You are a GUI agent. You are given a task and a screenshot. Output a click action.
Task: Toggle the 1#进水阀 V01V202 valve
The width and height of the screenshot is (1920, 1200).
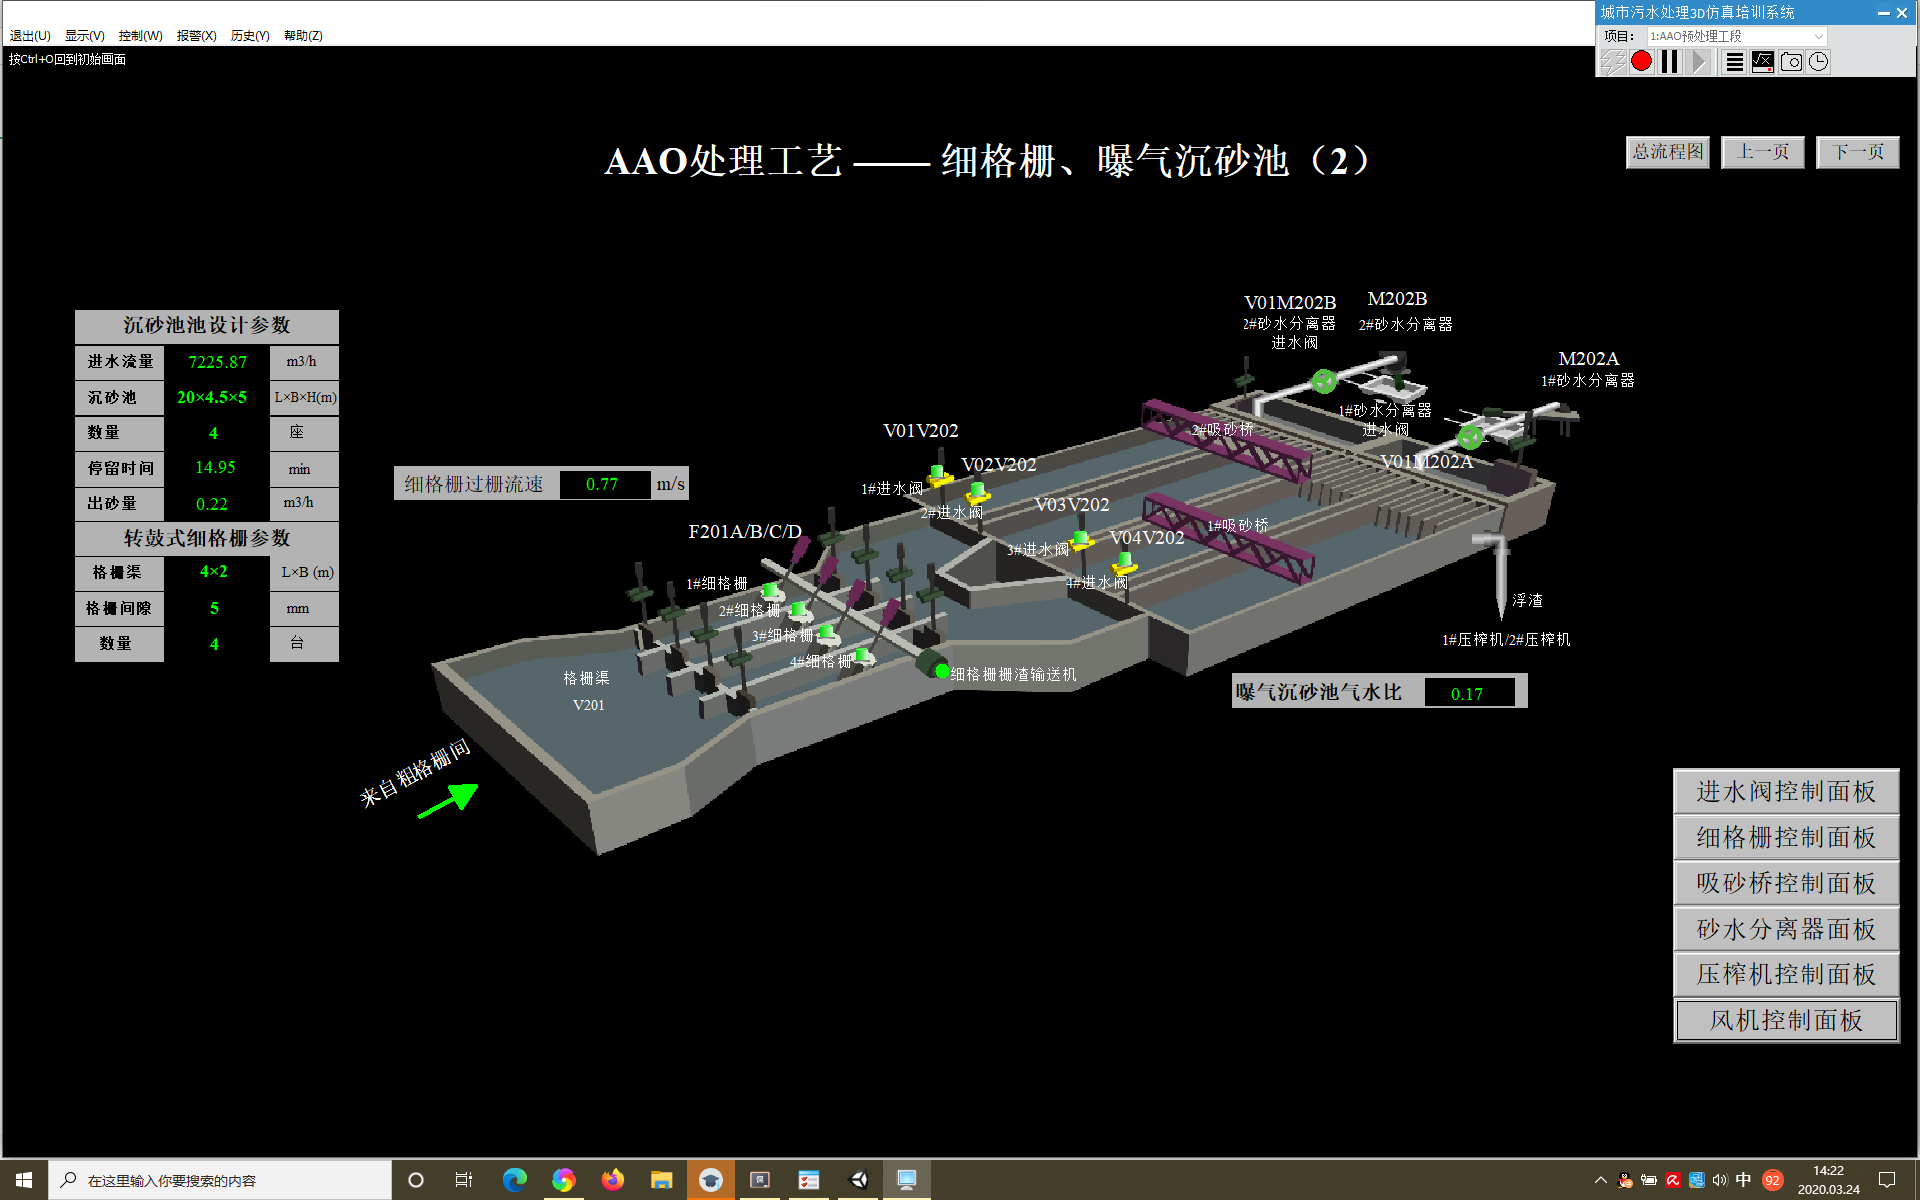938,474
